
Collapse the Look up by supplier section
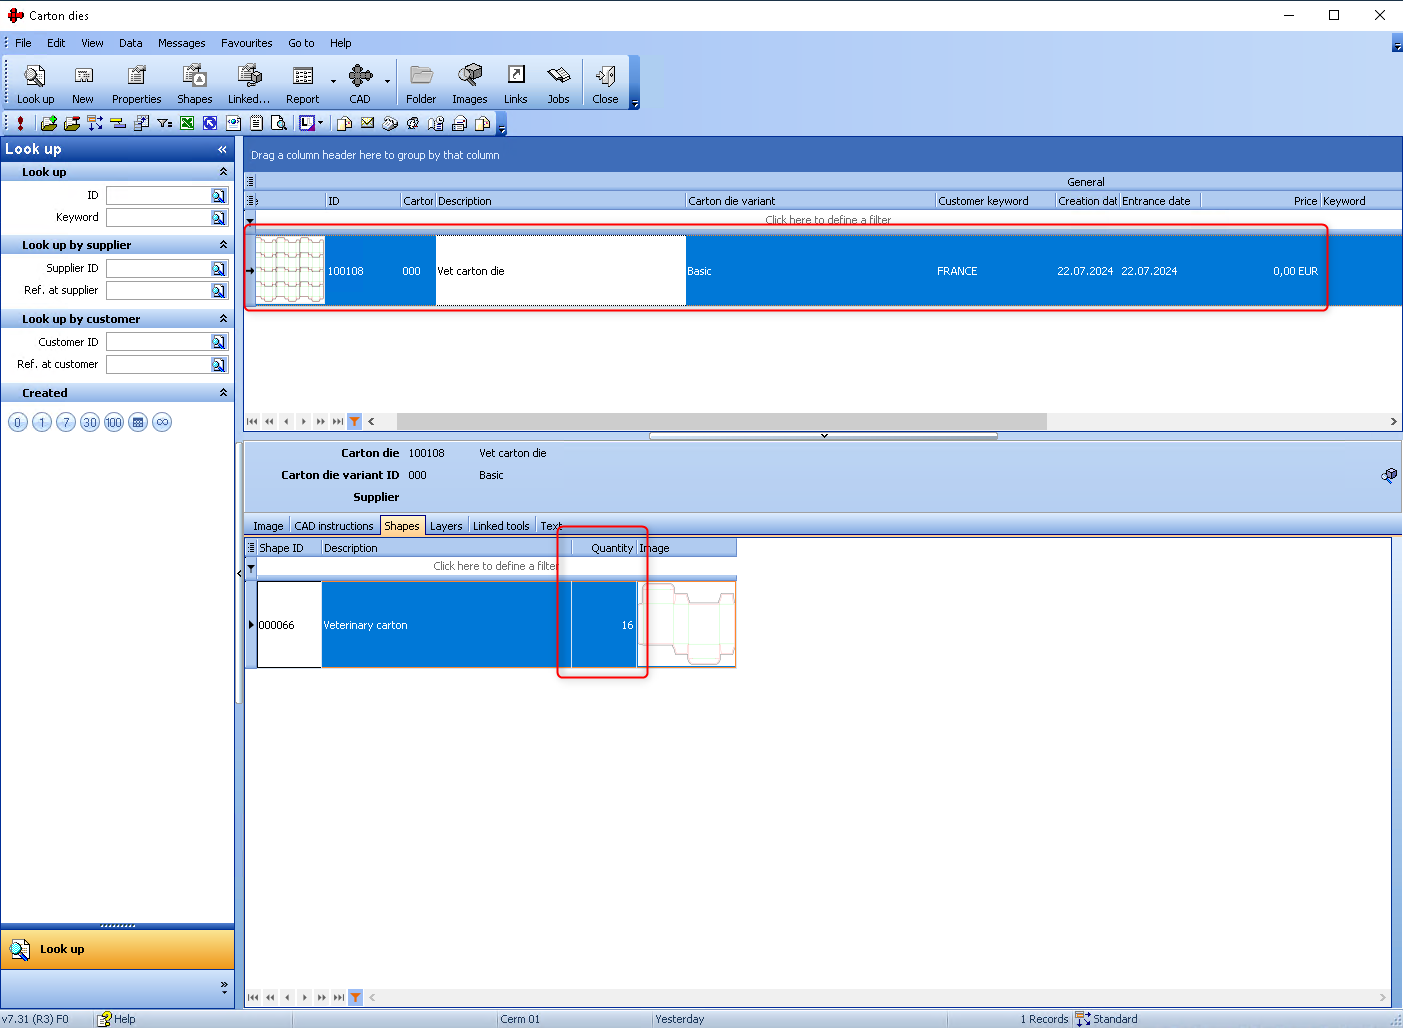[x=223, y=245]
